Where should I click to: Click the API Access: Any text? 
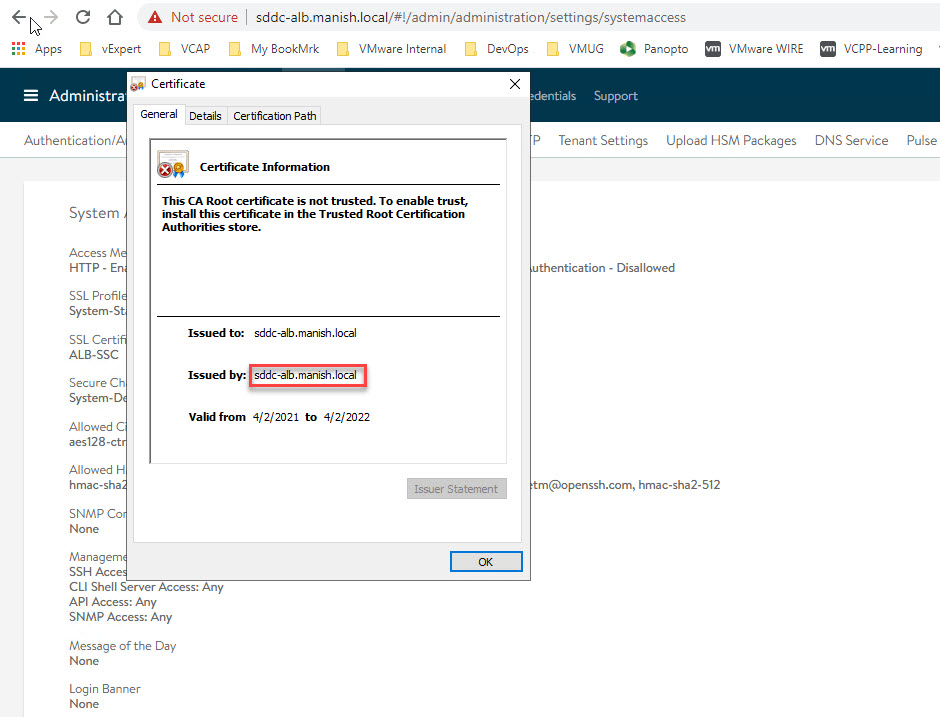(x=113, y=602)
